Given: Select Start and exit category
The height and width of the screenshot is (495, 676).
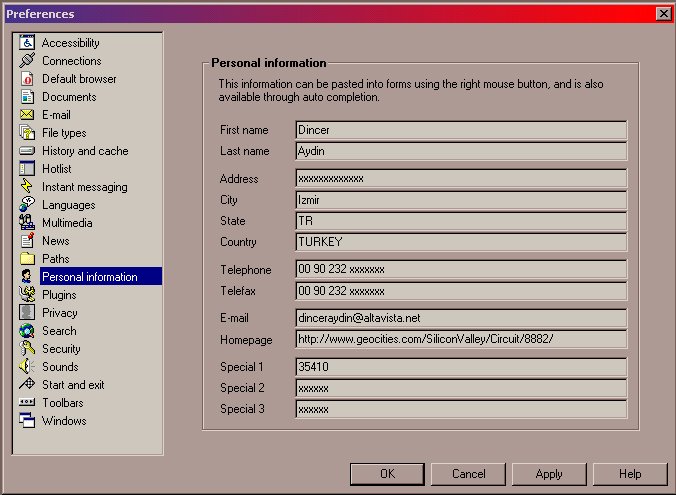Looking at the screenshot, I should click(x=73, y=385).
